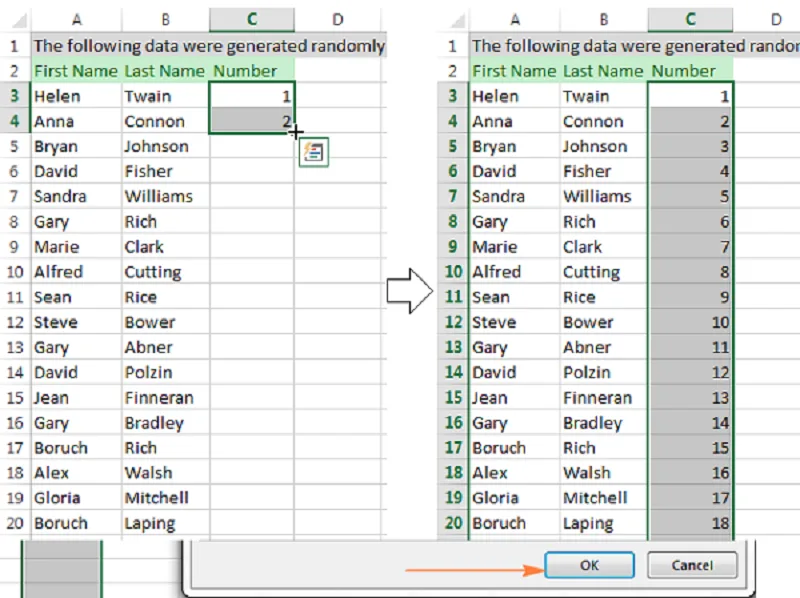This screenshot has width=800, height=598.
Task: Click the OK button in the dialog
Action: (589, 565)
